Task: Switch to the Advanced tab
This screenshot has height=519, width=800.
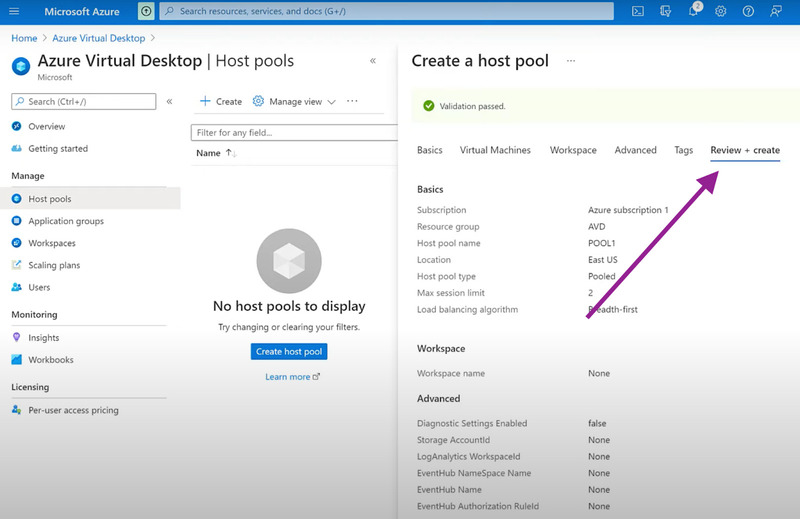Action: point(635,150)
